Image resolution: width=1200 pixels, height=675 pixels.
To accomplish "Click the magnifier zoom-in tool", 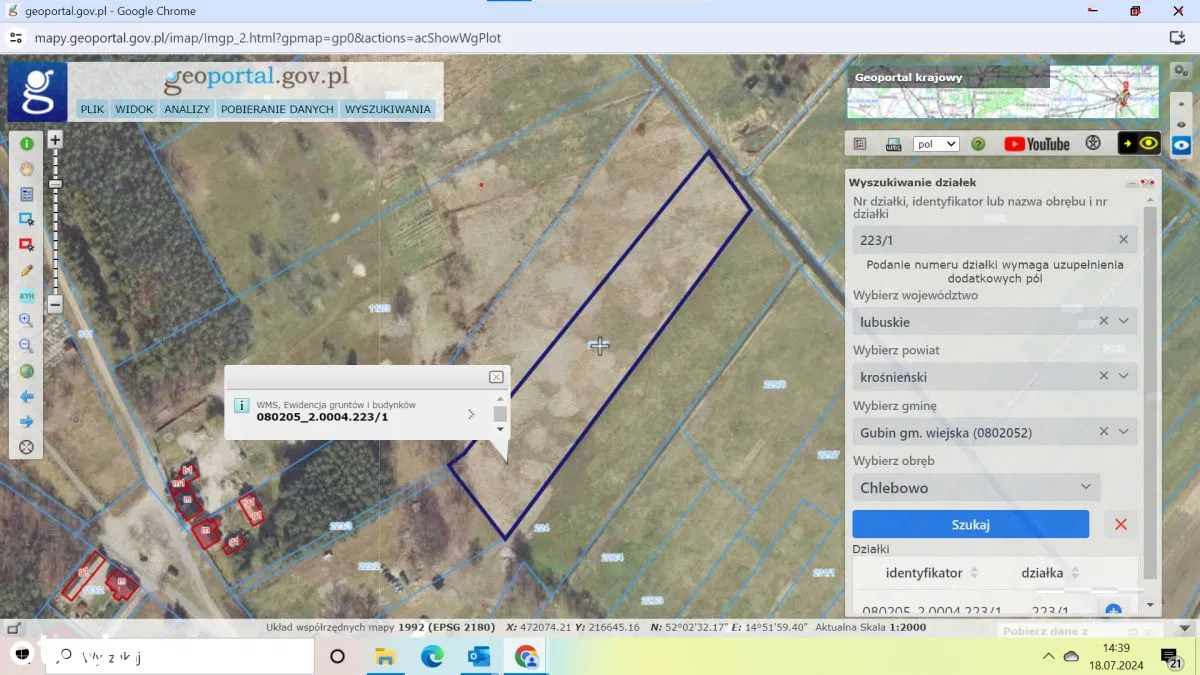I will [x=27, y=321].
